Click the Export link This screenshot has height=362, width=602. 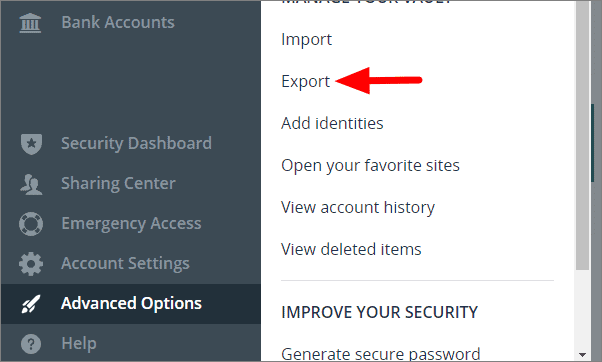[x=306, y=82]
